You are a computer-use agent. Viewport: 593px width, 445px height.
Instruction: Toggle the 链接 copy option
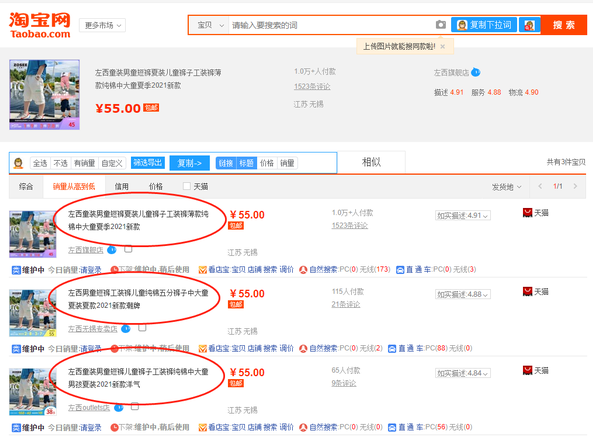pyautogui.click(x=226, y=163)
